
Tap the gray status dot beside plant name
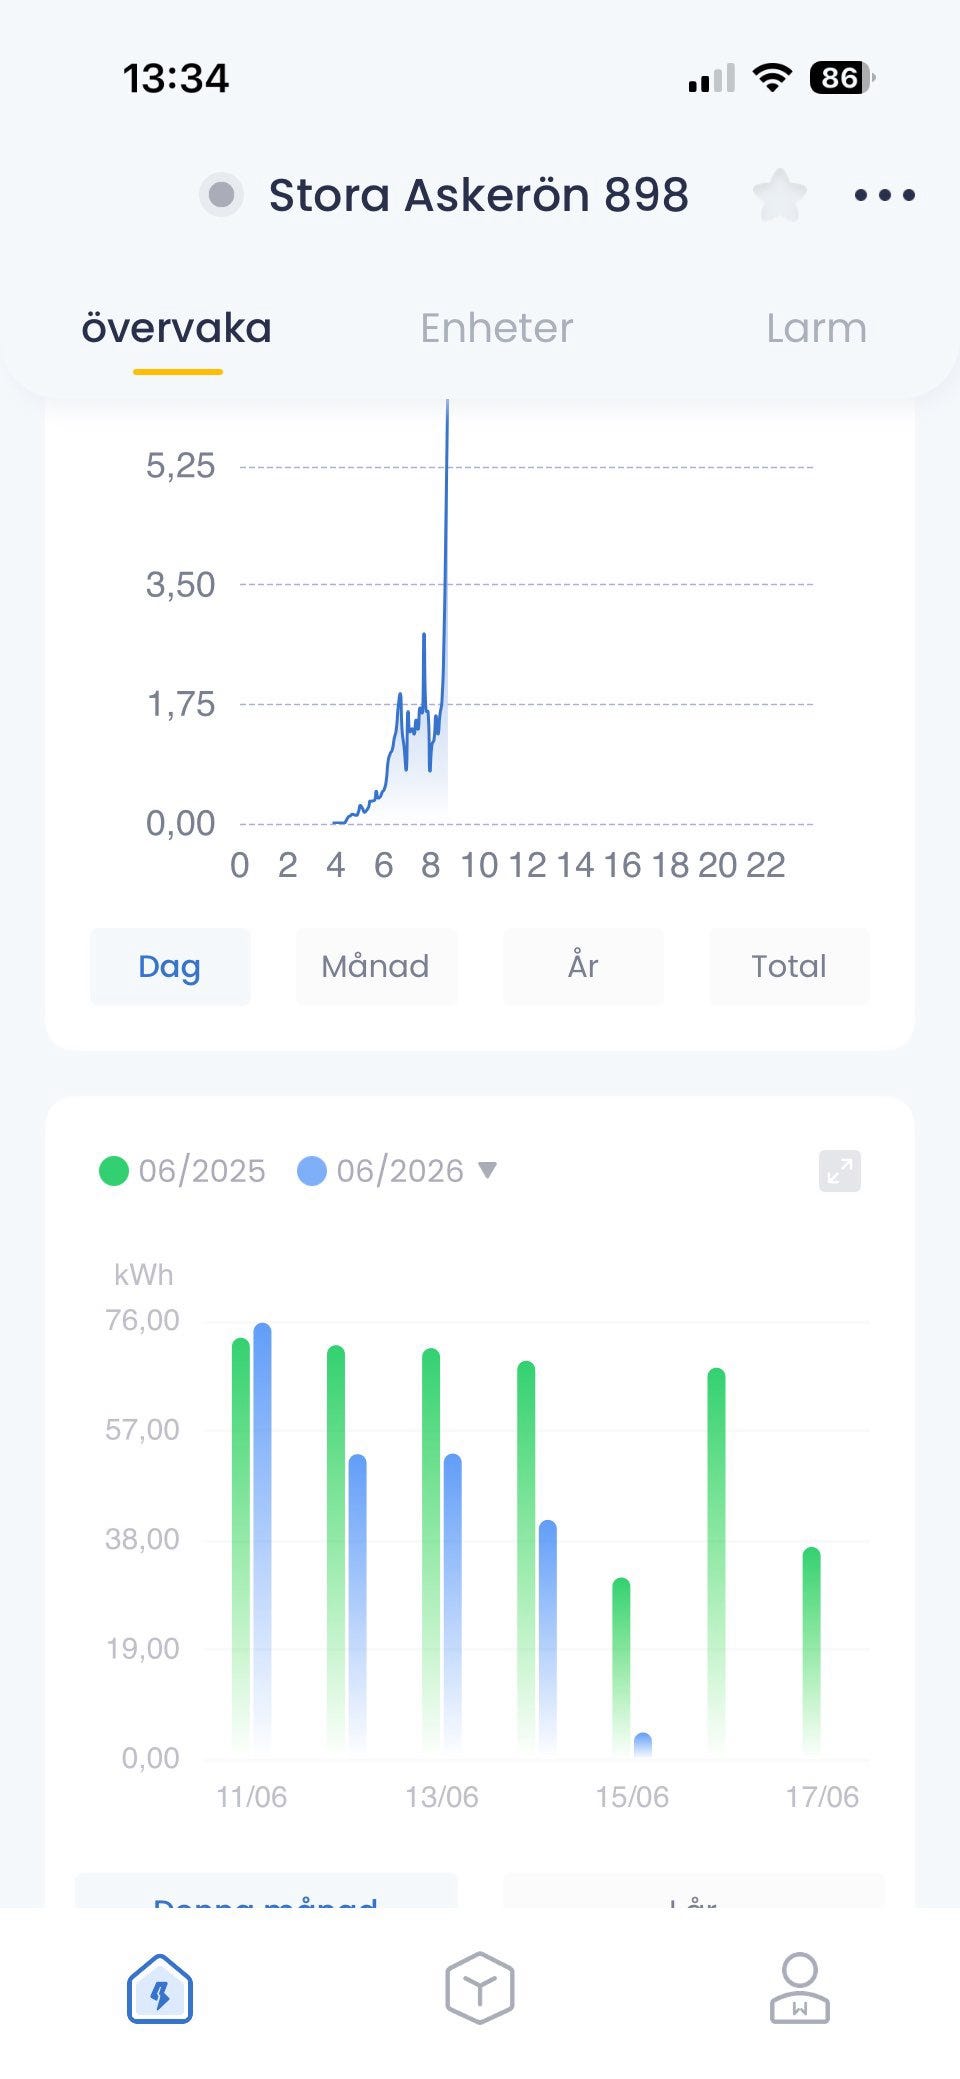[x=222, y=195]
